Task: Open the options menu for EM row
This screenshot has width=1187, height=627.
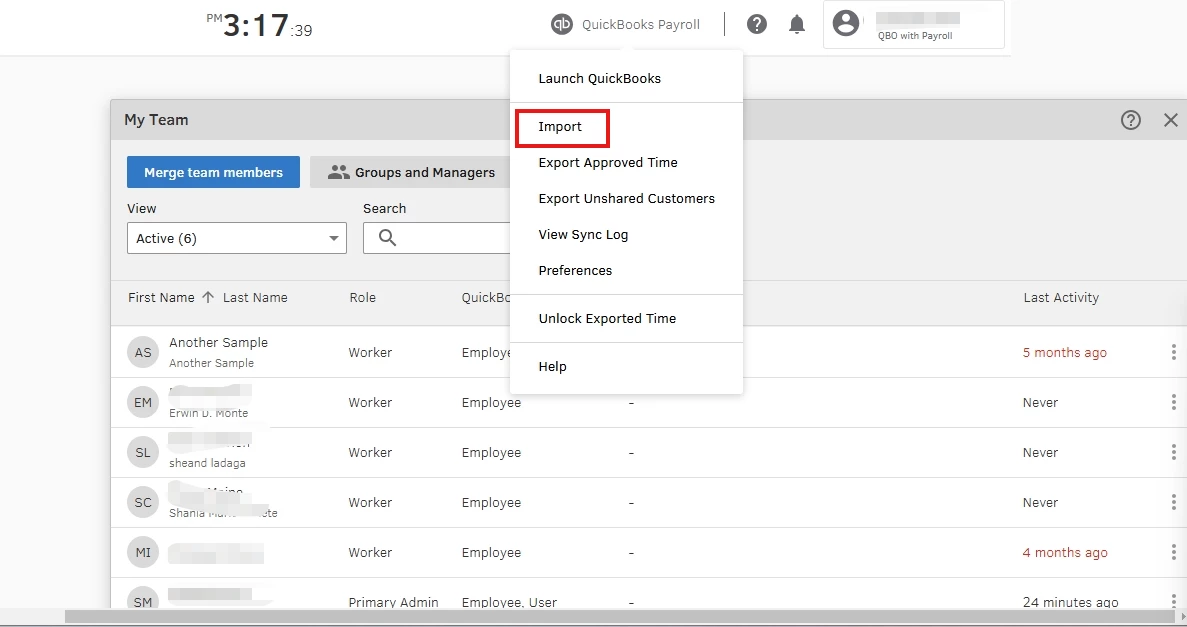Action: click(1173, 402)
